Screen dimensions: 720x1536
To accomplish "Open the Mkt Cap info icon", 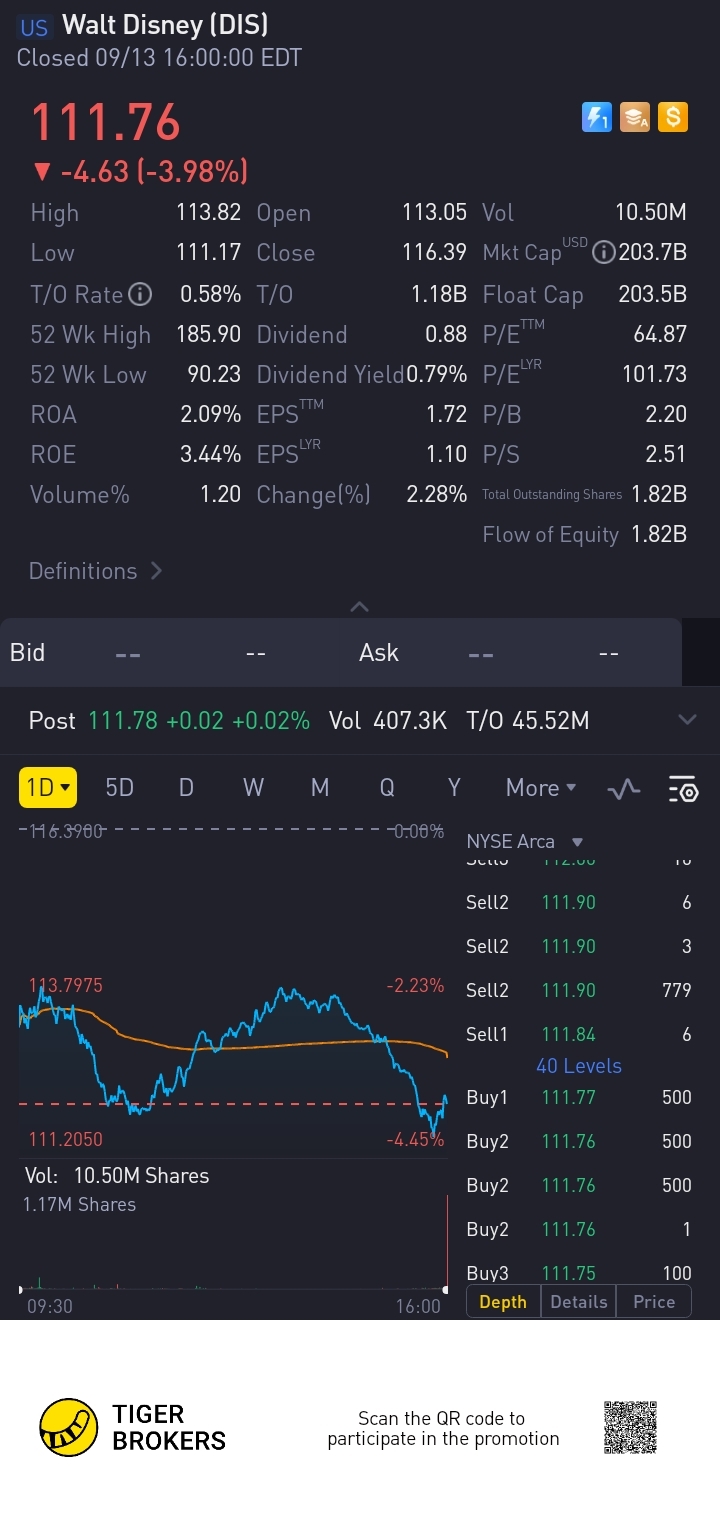I will [603, 253].
